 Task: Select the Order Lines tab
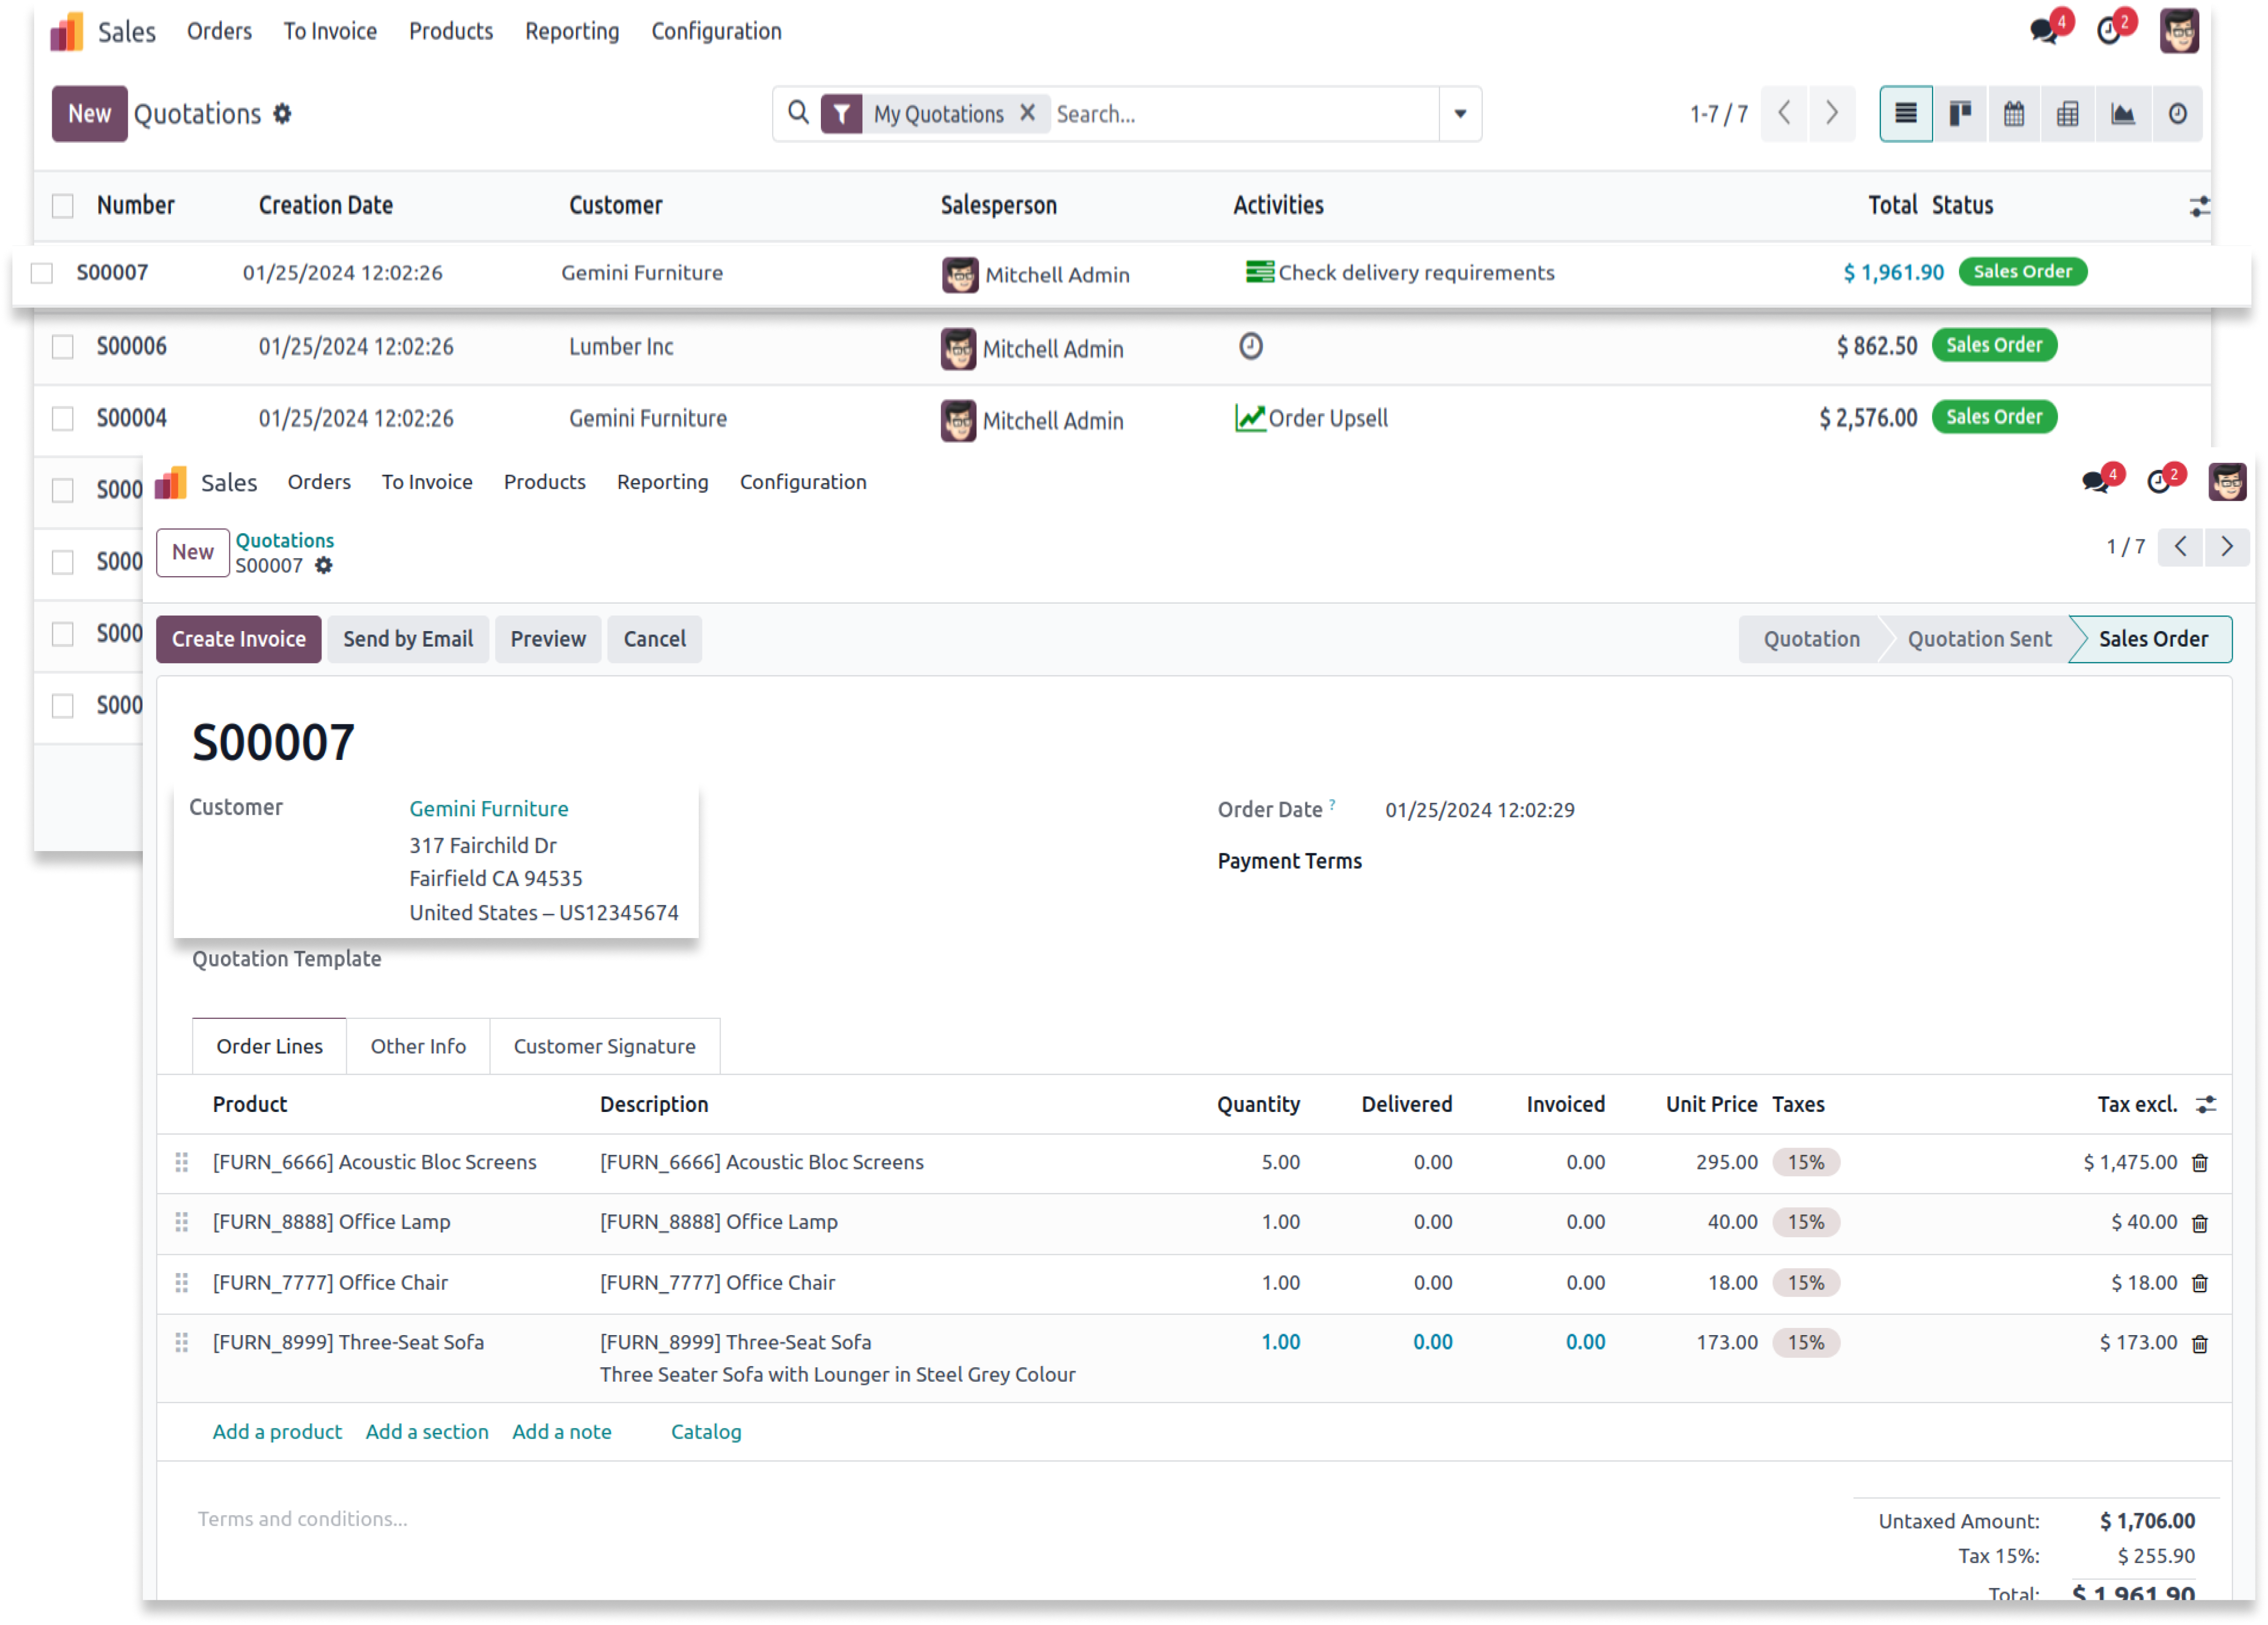coord(269,1046)
